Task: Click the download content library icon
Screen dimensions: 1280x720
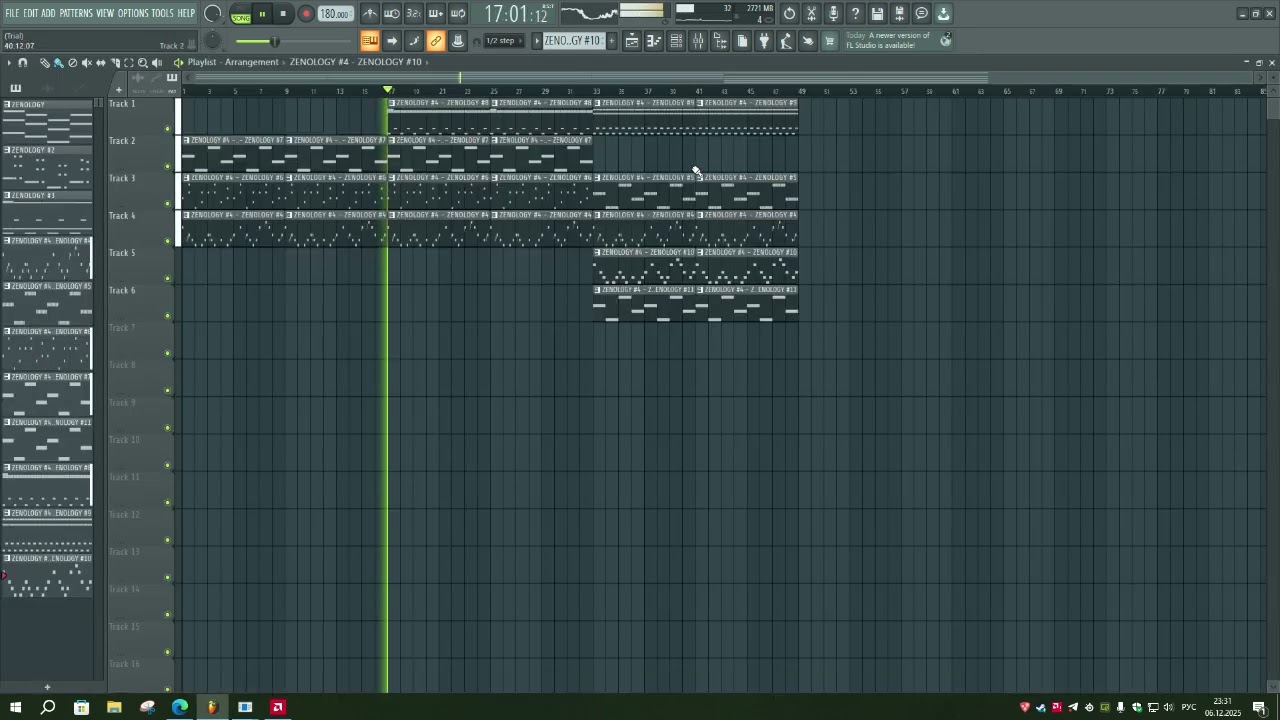Action: pyautogui.click(x=943, y=14)
